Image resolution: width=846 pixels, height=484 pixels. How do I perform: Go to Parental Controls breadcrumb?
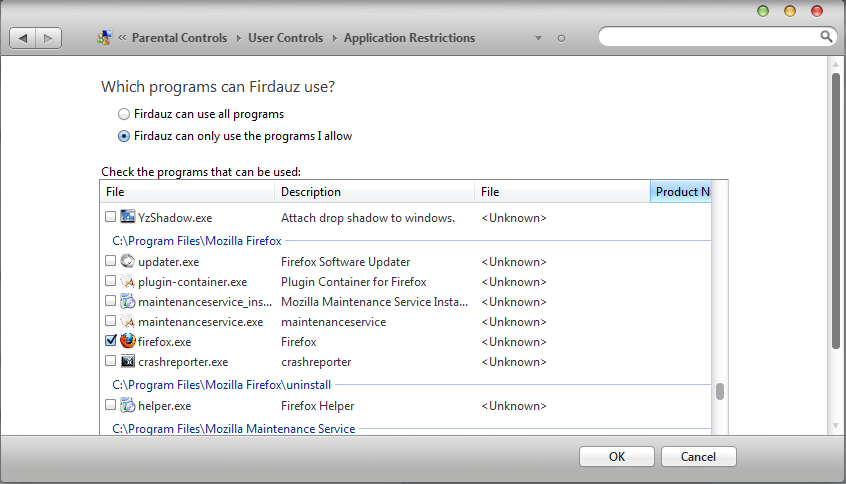179,38
